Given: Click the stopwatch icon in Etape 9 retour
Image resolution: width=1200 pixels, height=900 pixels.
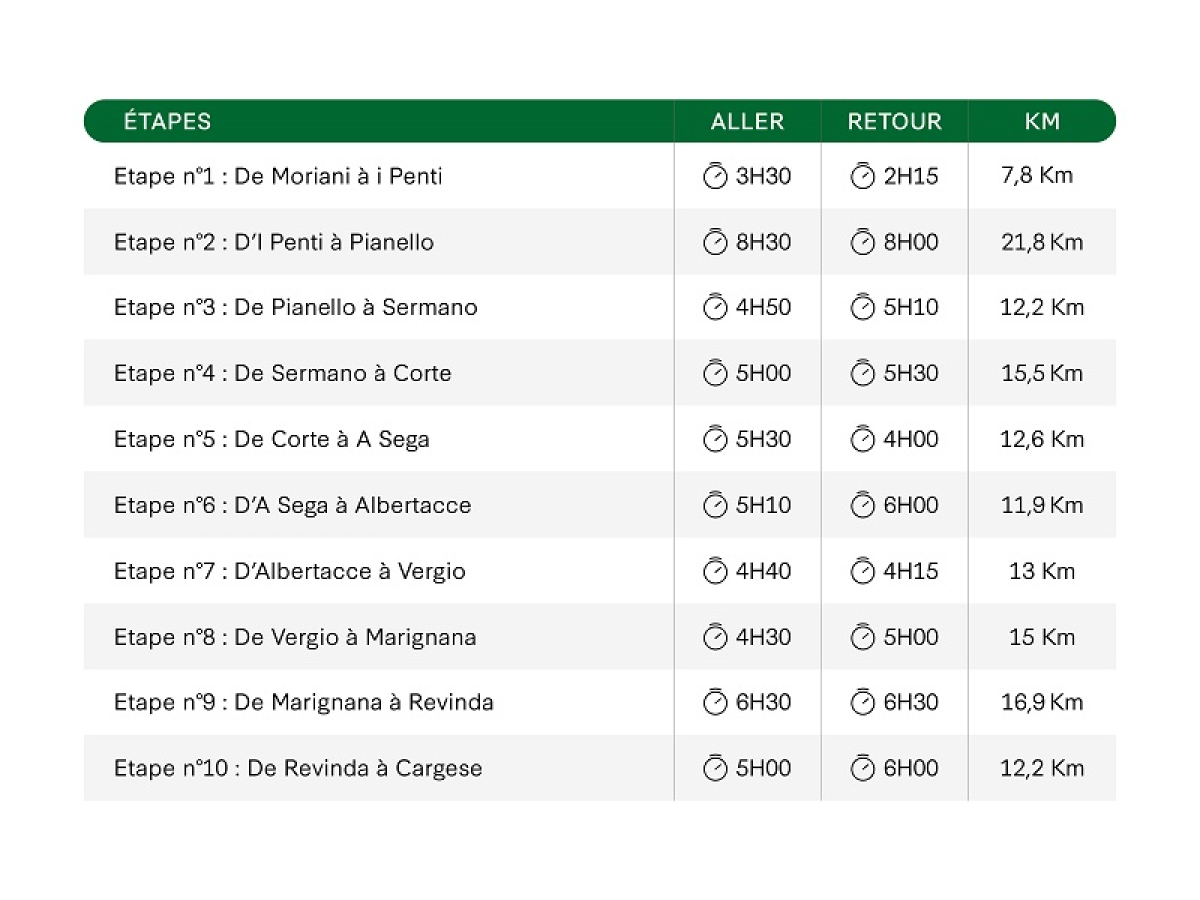Looking at the screenshot, I should click(x=862, y=702).
